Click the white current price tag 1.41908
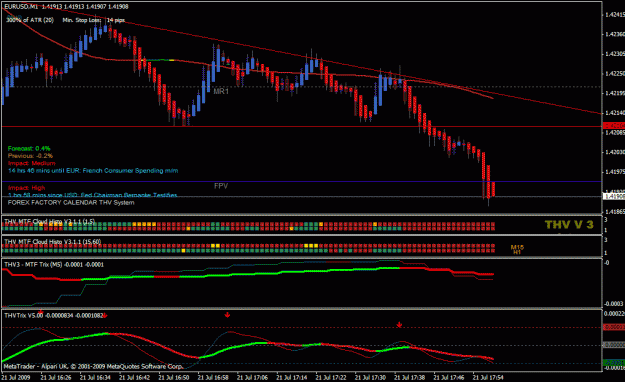The height and width of the screenshot is (382, 625). (614, 196)
